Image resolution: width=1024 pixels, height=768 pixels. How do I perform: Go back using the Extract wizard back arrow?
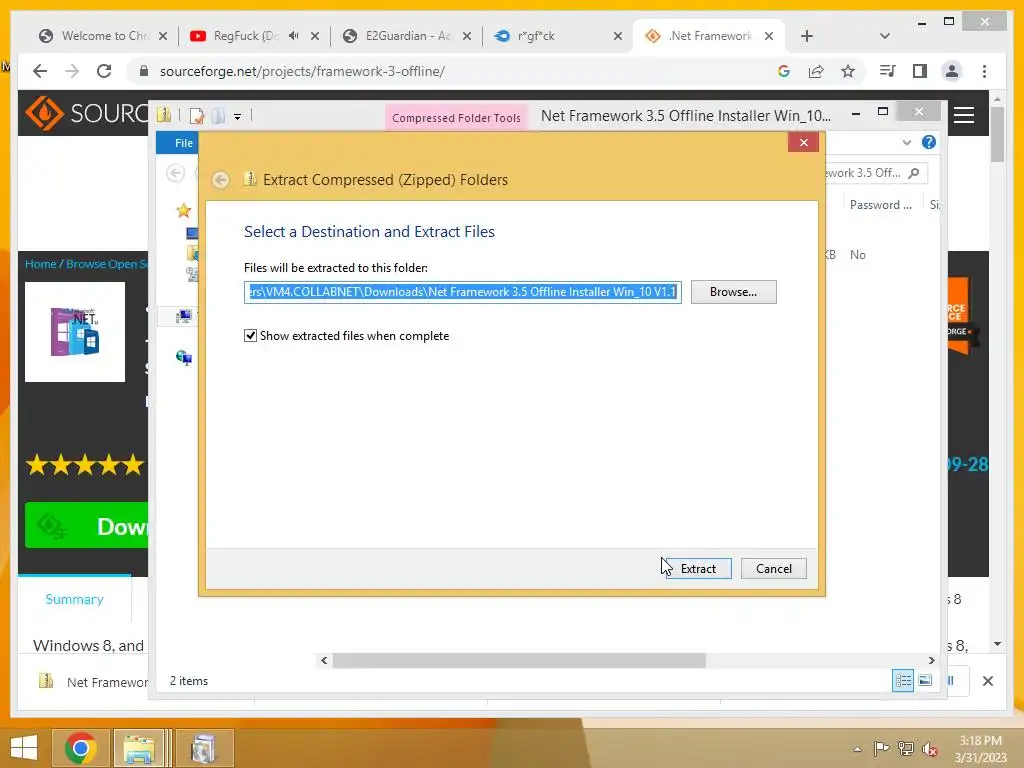(221, 180)
